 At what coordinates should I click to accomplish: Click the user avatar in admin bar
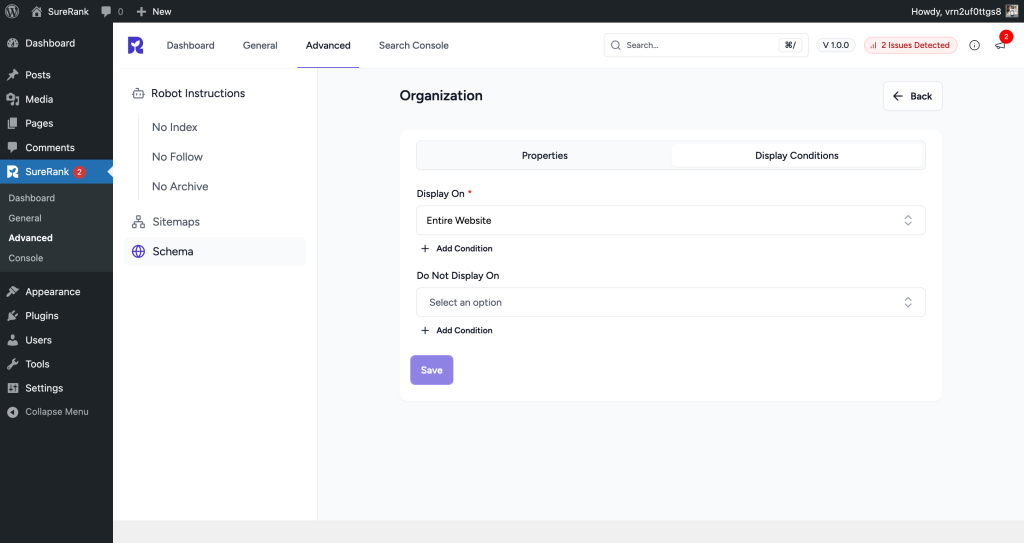pos(1012,11)
